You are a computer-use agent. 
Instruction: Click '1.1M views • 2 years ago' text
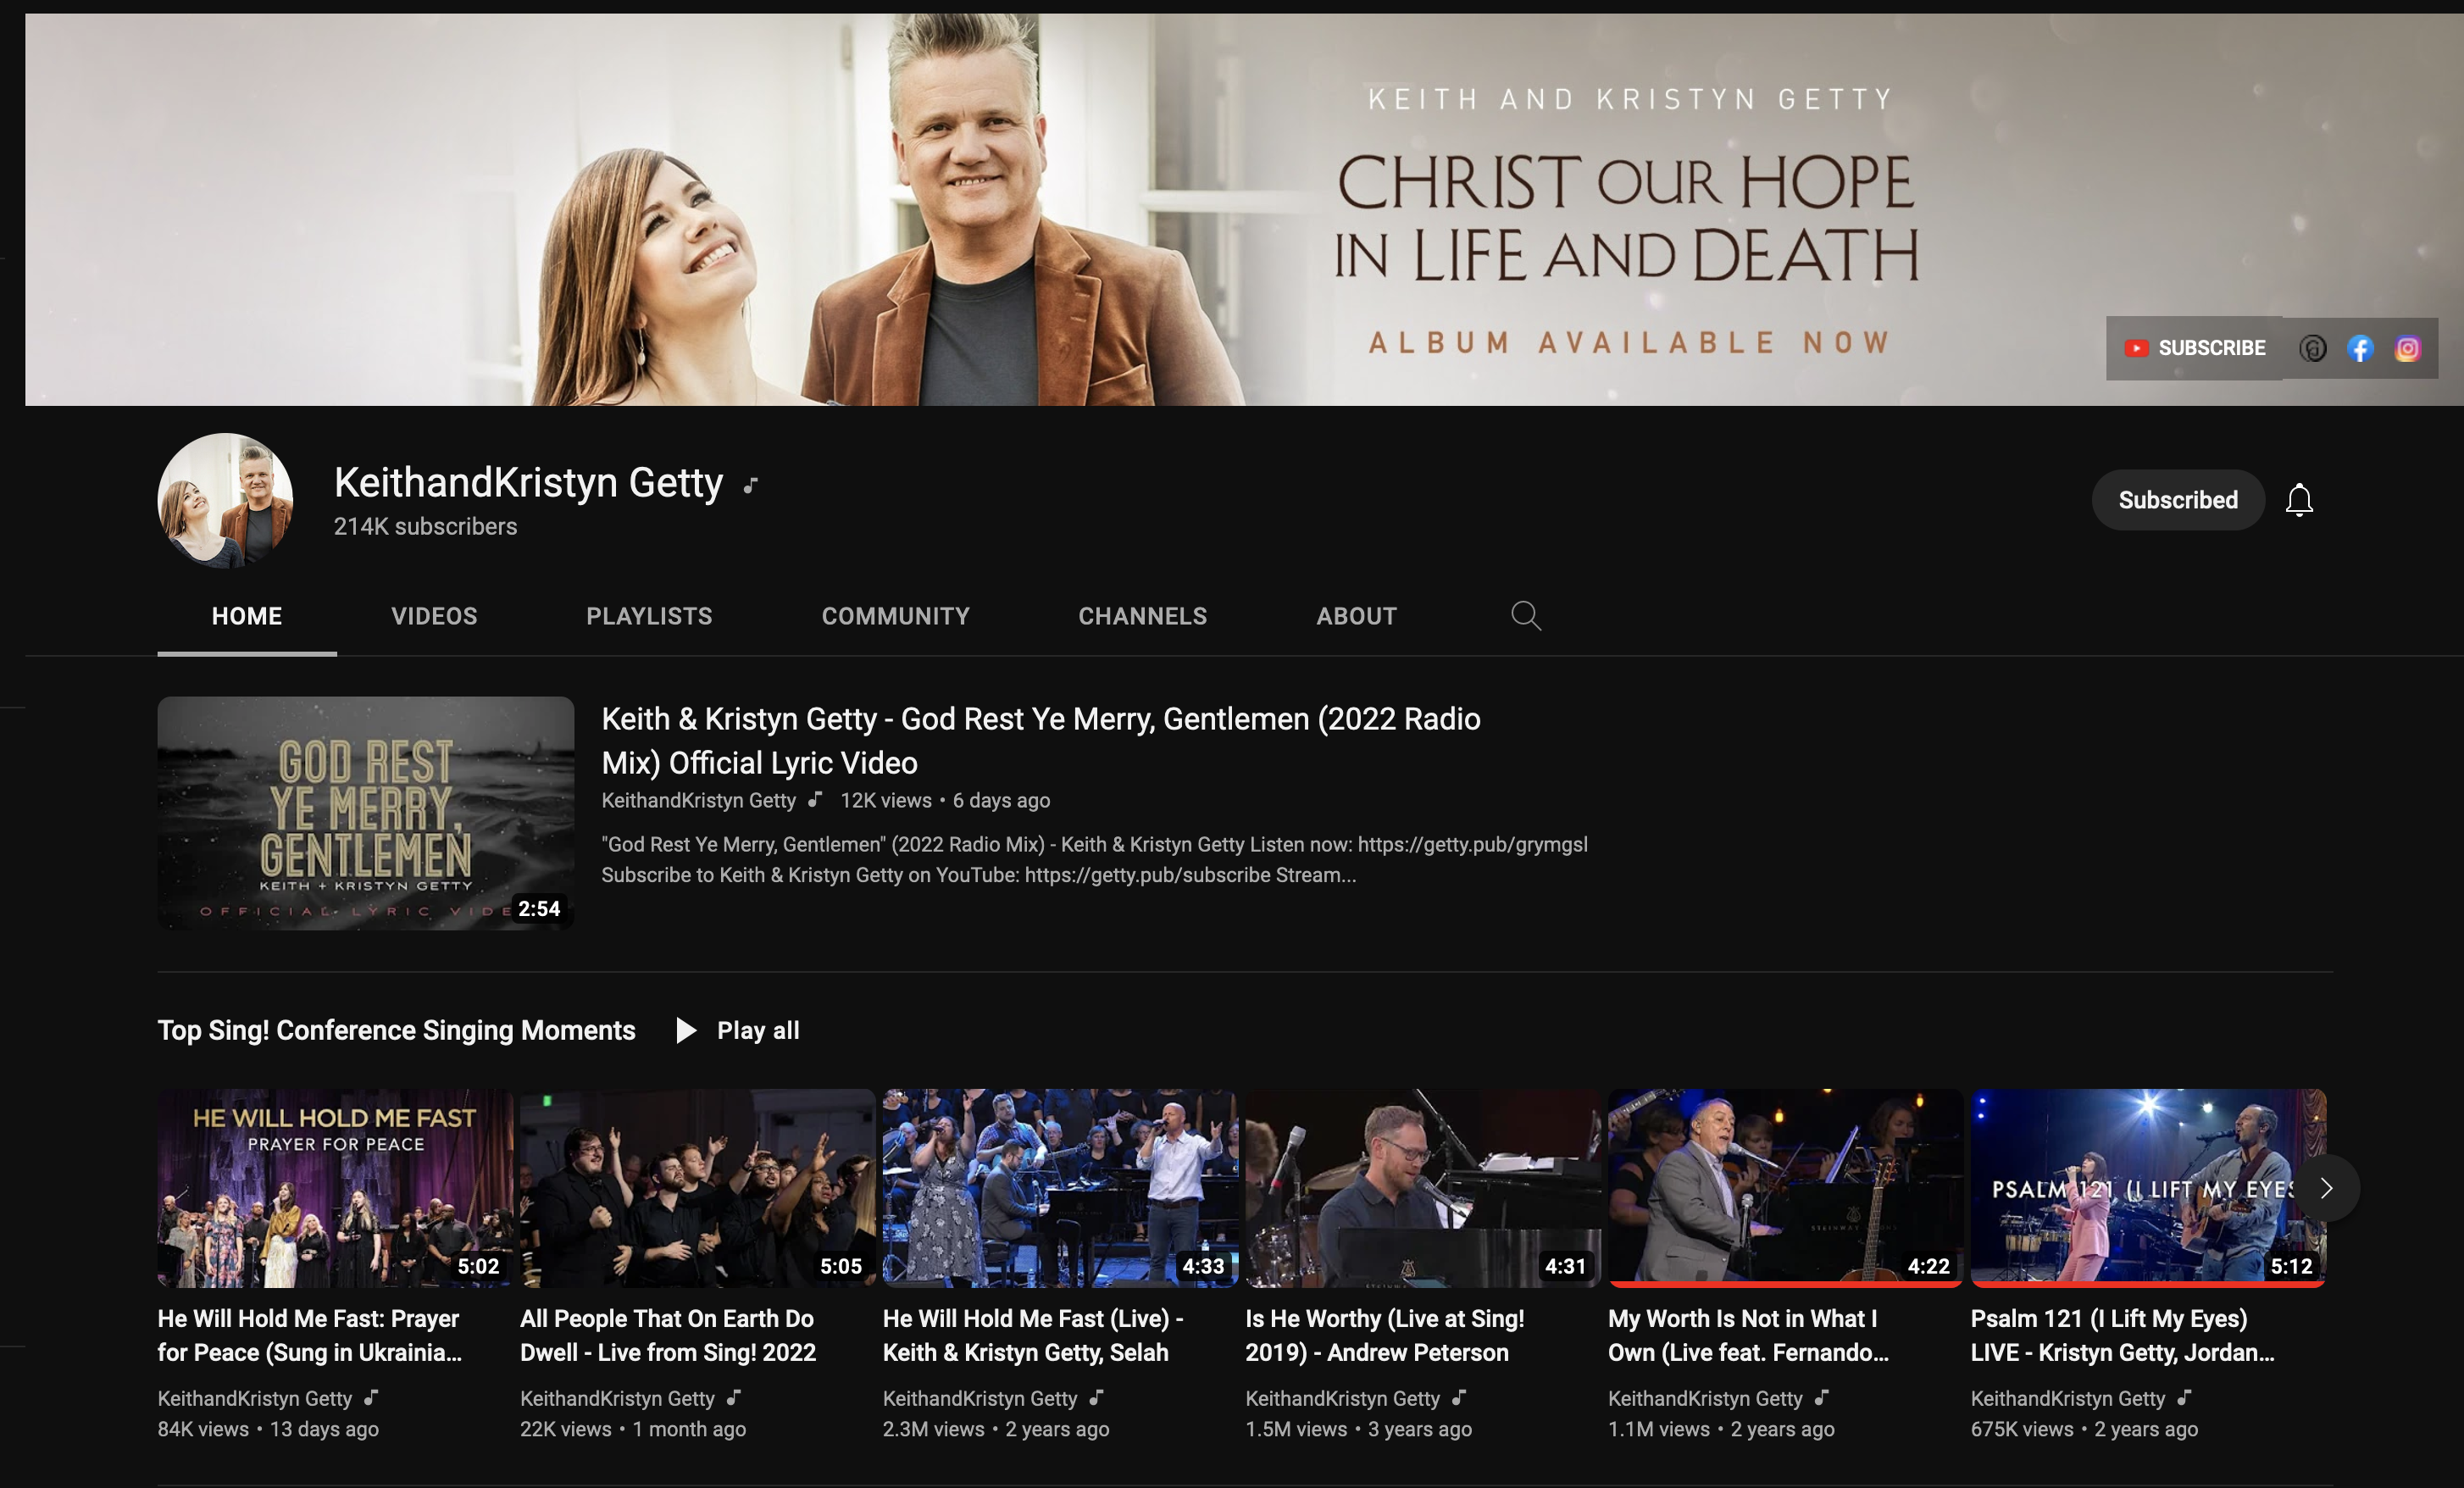1721,1429
